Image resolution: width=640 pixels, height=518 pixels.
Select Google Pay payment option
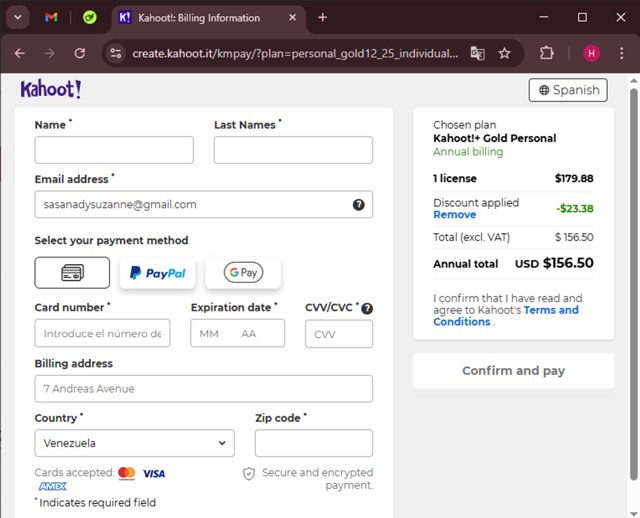pyautogui.click(x=243, y=272)
